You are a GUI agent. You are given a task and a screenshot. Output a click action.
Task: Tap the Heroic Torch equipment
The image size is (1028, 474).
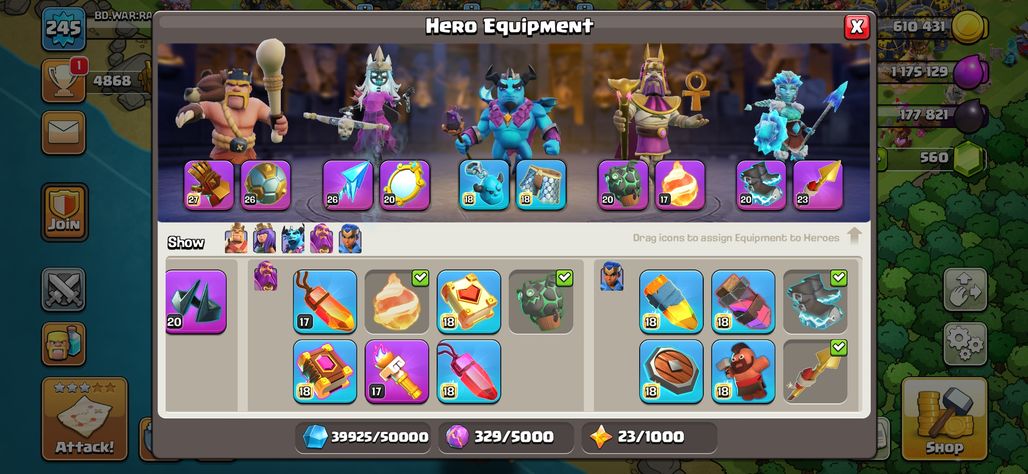click(396, 370)
